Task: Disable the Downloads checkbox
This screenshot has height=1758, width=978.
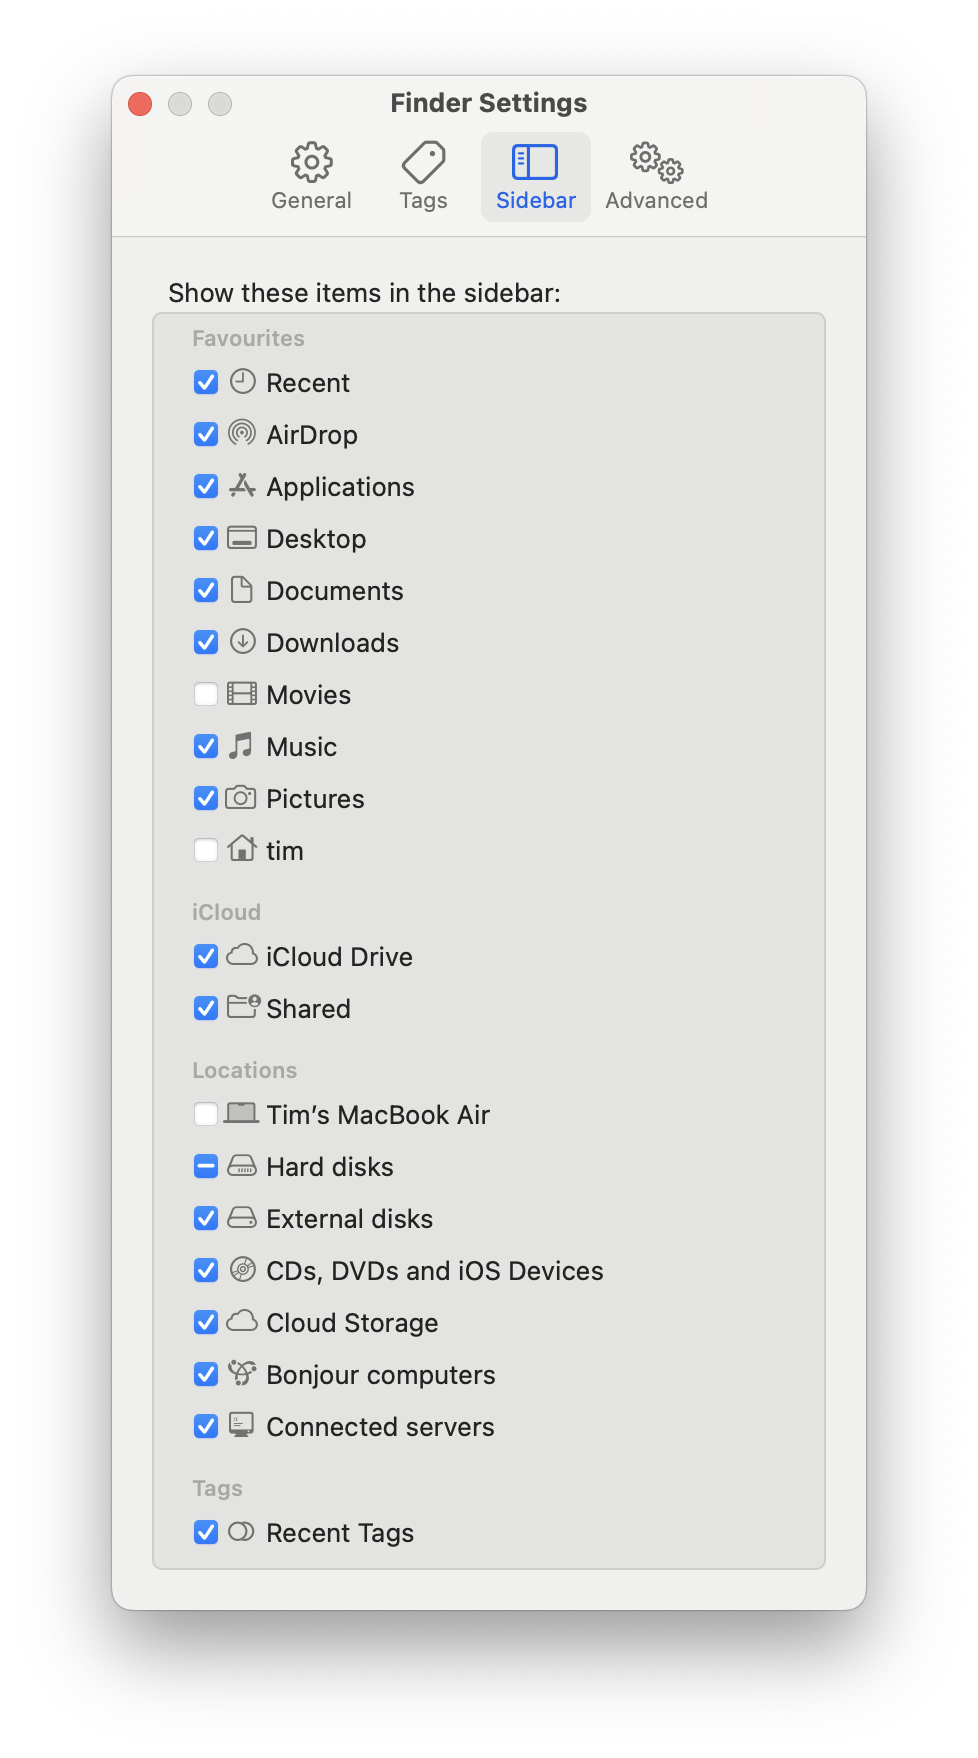Action: point(206,642)
